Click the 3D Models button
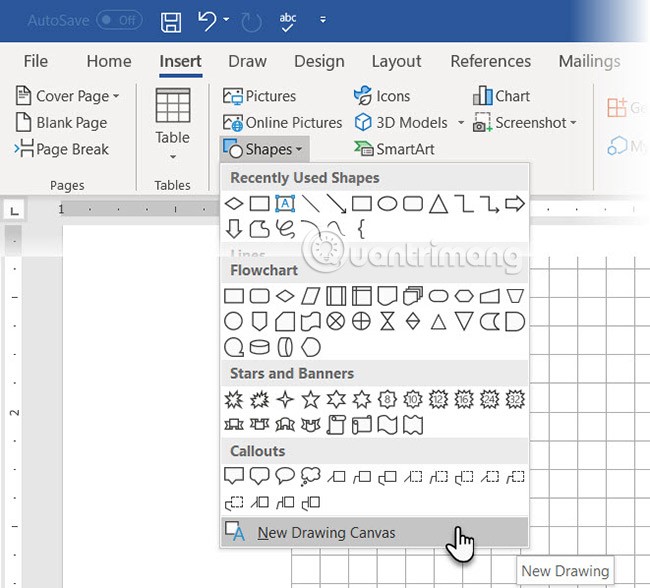The height and width of the screenshot is (588, 650). [x=401, y=122]
